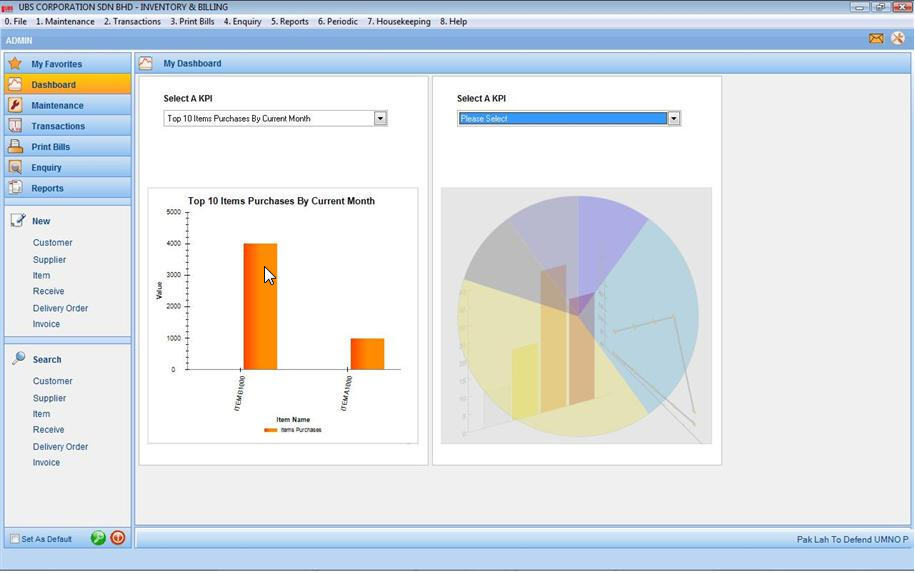The image size is (915, 573).
Task: Search Item under Search list
Action: point(41,413)
